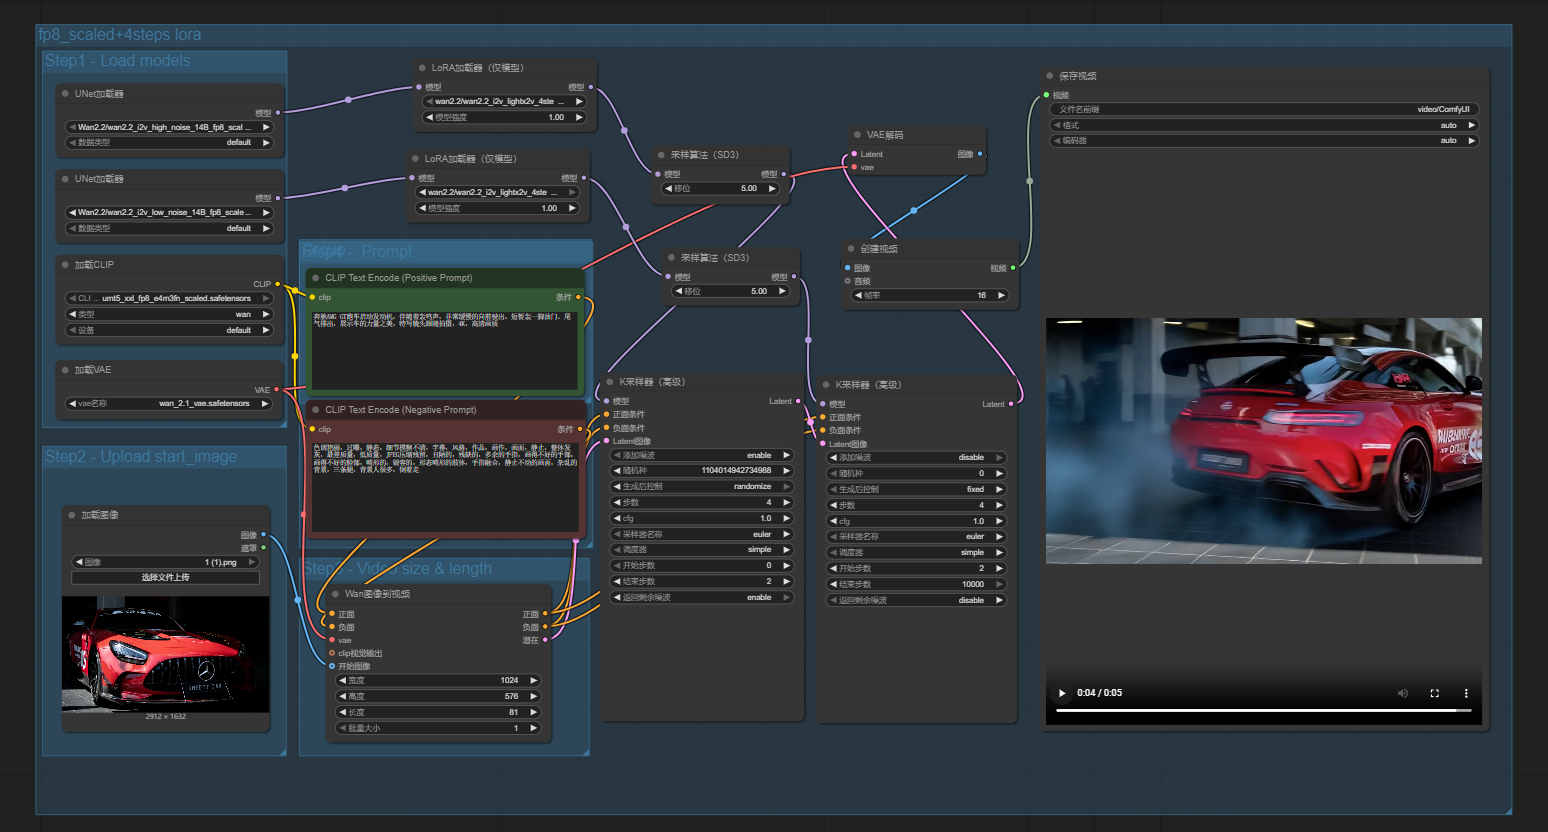Open the 格式 auto selector in 保存视频
This screenshot has height=832, width=1548.
tap(1264, 126)
